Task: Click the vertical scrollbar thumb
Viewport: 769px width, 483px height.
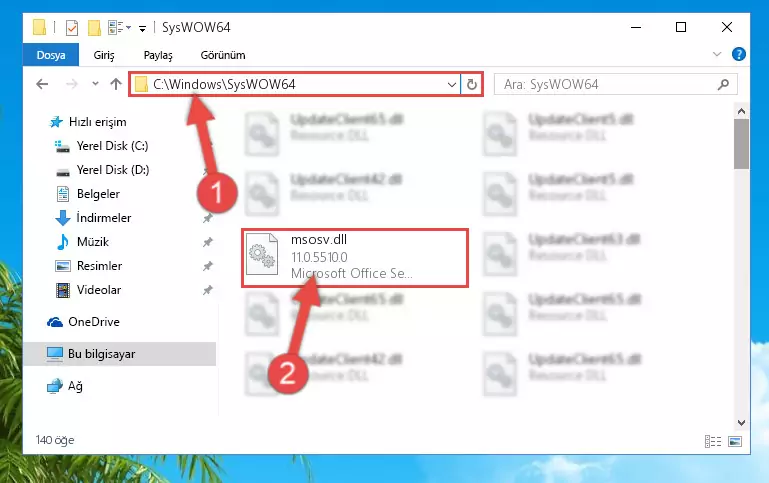Action: [741, 144]
